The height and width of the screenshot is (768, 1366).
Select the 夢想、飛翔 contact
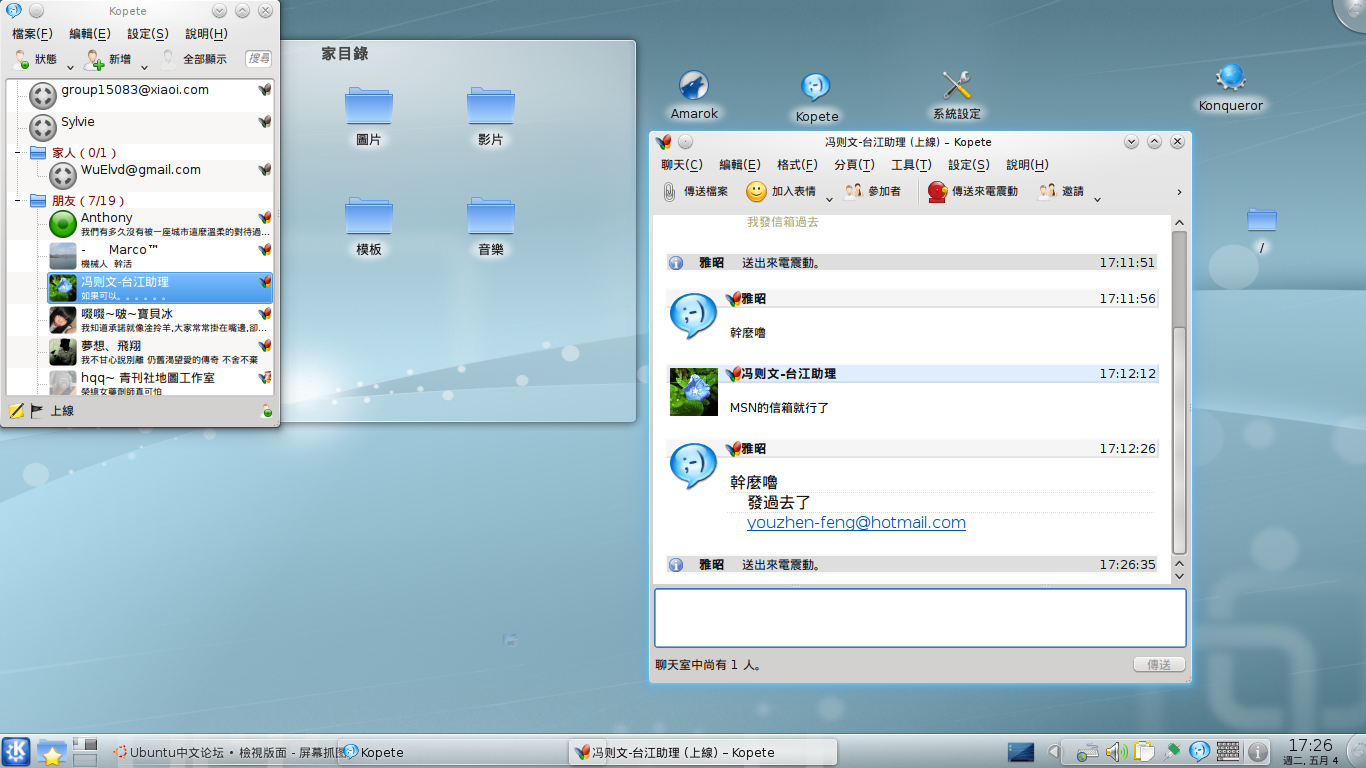tap(160, 352)
